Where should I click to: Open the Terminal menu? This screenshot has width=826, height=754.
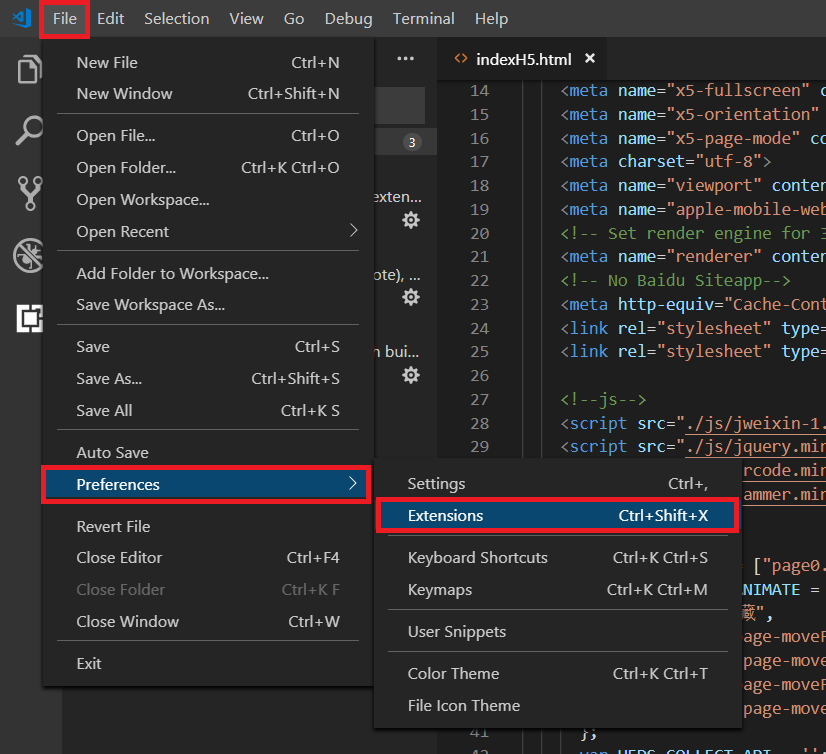coord(423,18)
